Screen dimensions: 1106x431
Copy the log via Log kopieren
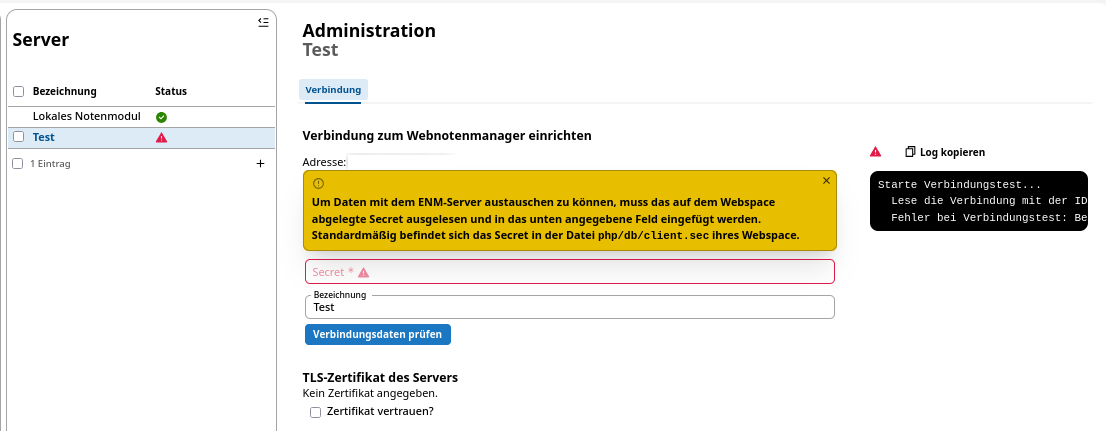point(945,152)
